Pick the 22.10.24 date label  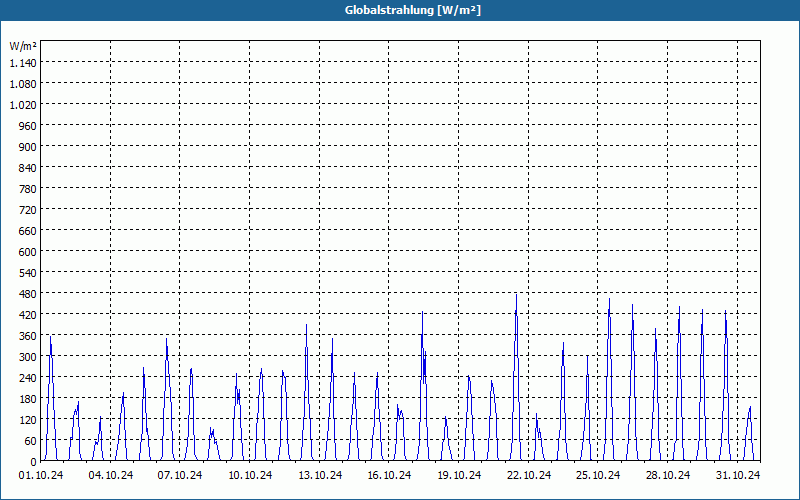pos(529,475)
